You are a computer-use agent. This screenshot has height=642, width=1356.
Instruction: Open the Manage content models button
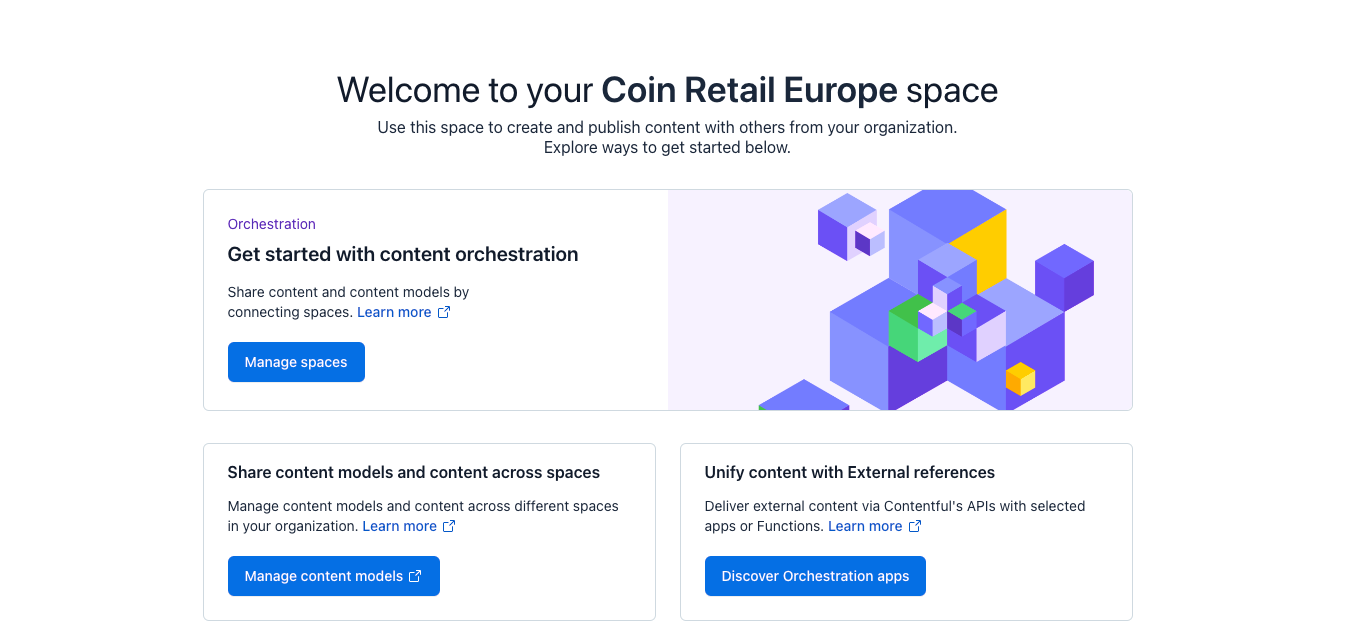click(x=333, y=576)
